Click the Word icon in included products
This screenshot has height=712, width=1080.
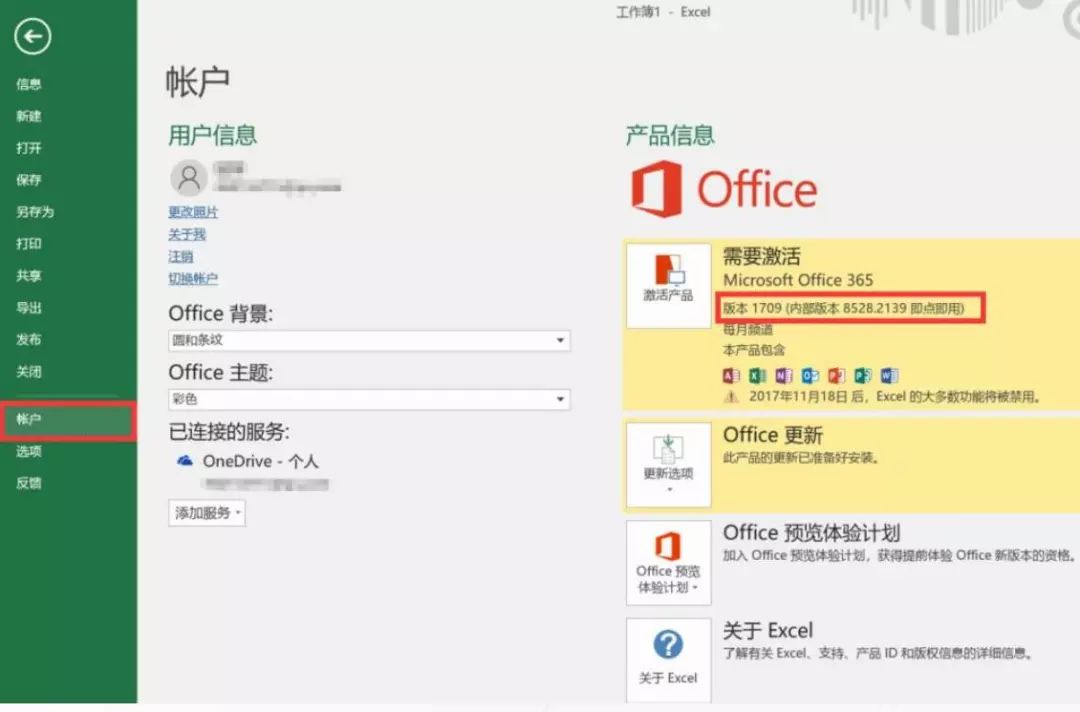click(889, 376)
